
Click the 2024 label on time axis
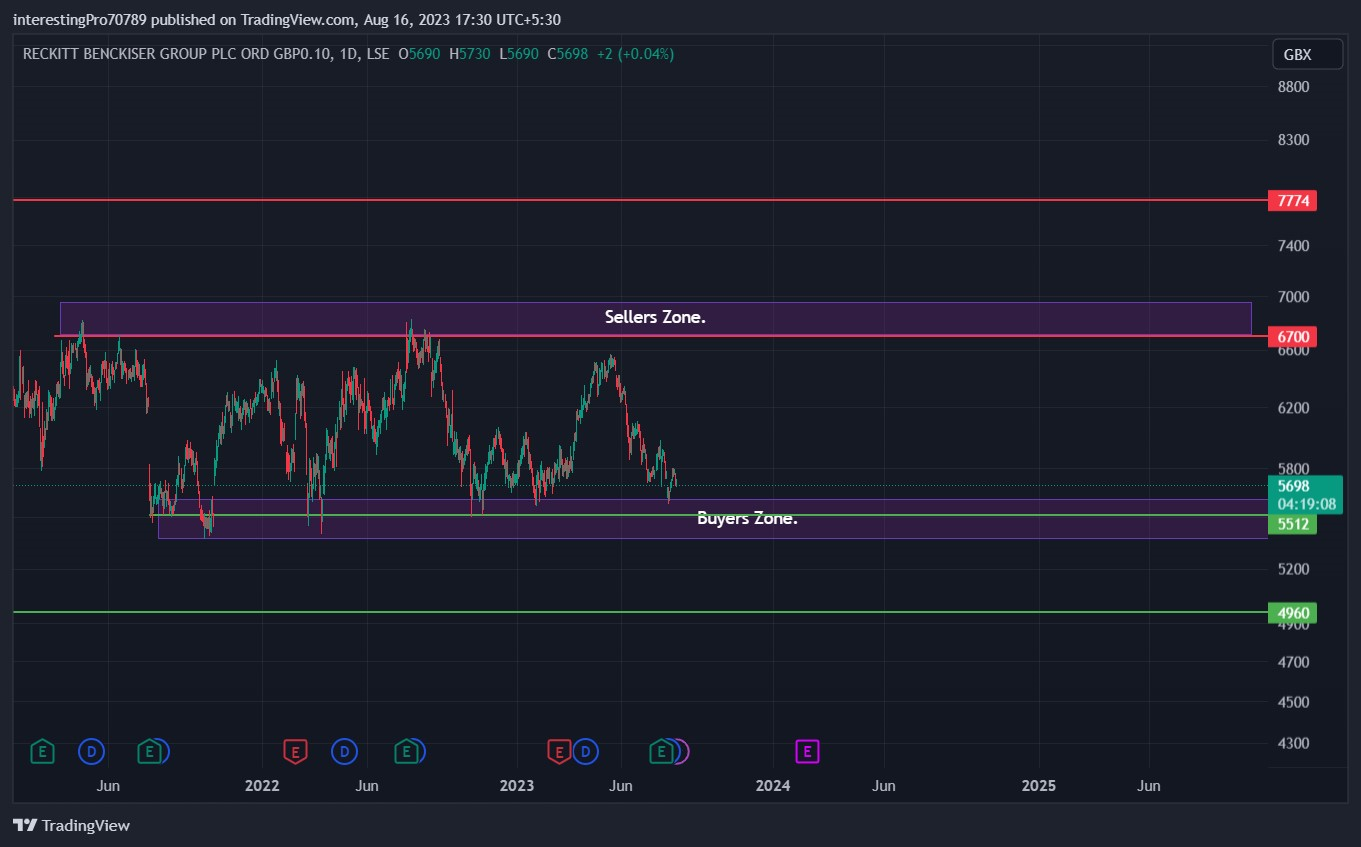pyautogui.click(x=773, y=786)
